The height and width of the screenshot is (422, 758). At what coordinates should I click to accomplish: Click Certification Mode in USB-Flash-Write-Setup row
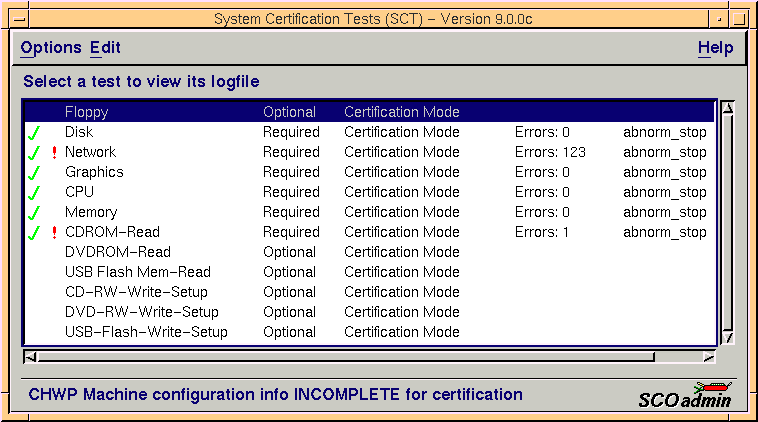pos(402,332)
